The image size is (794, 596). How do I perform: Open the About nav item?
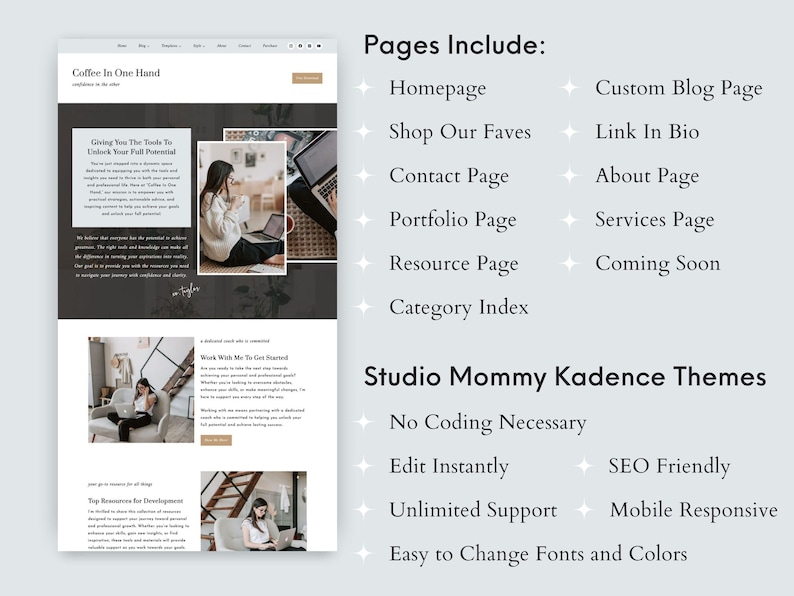pyautogui.click(x=222, y=46)
